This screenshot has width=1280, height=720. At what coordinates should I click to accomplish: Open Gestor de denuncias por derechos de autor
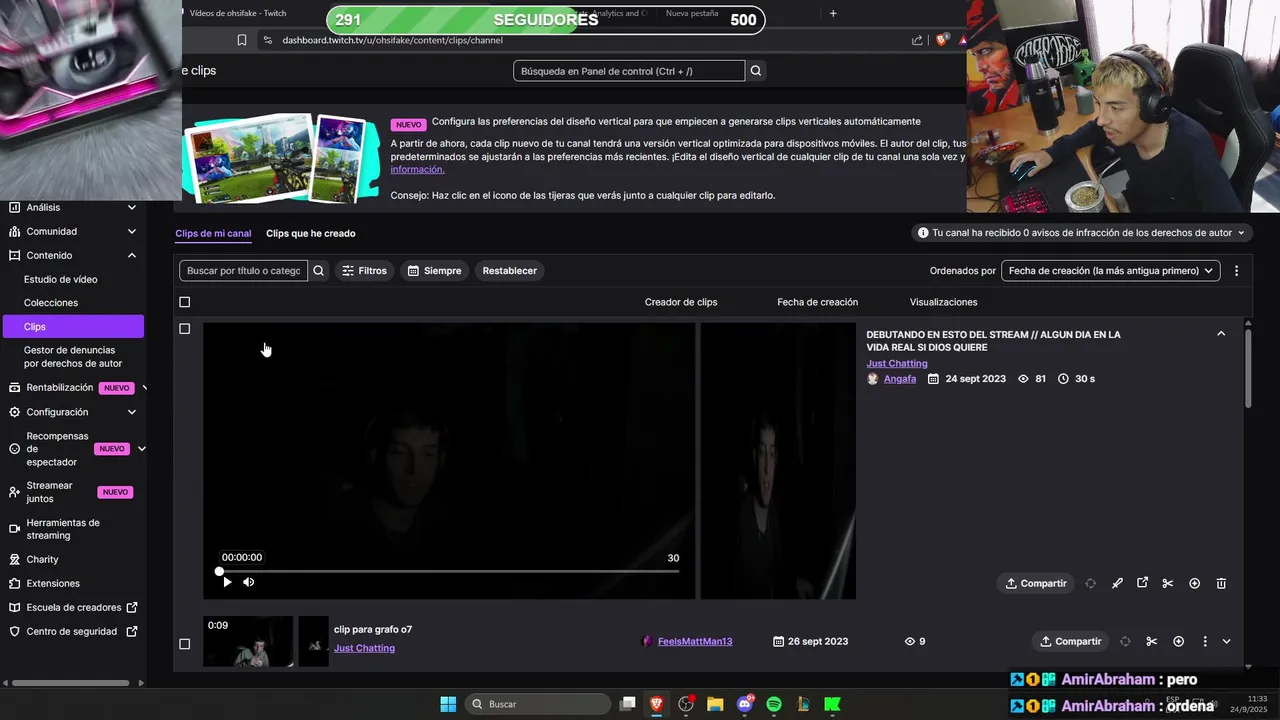[x=73, y=357]
